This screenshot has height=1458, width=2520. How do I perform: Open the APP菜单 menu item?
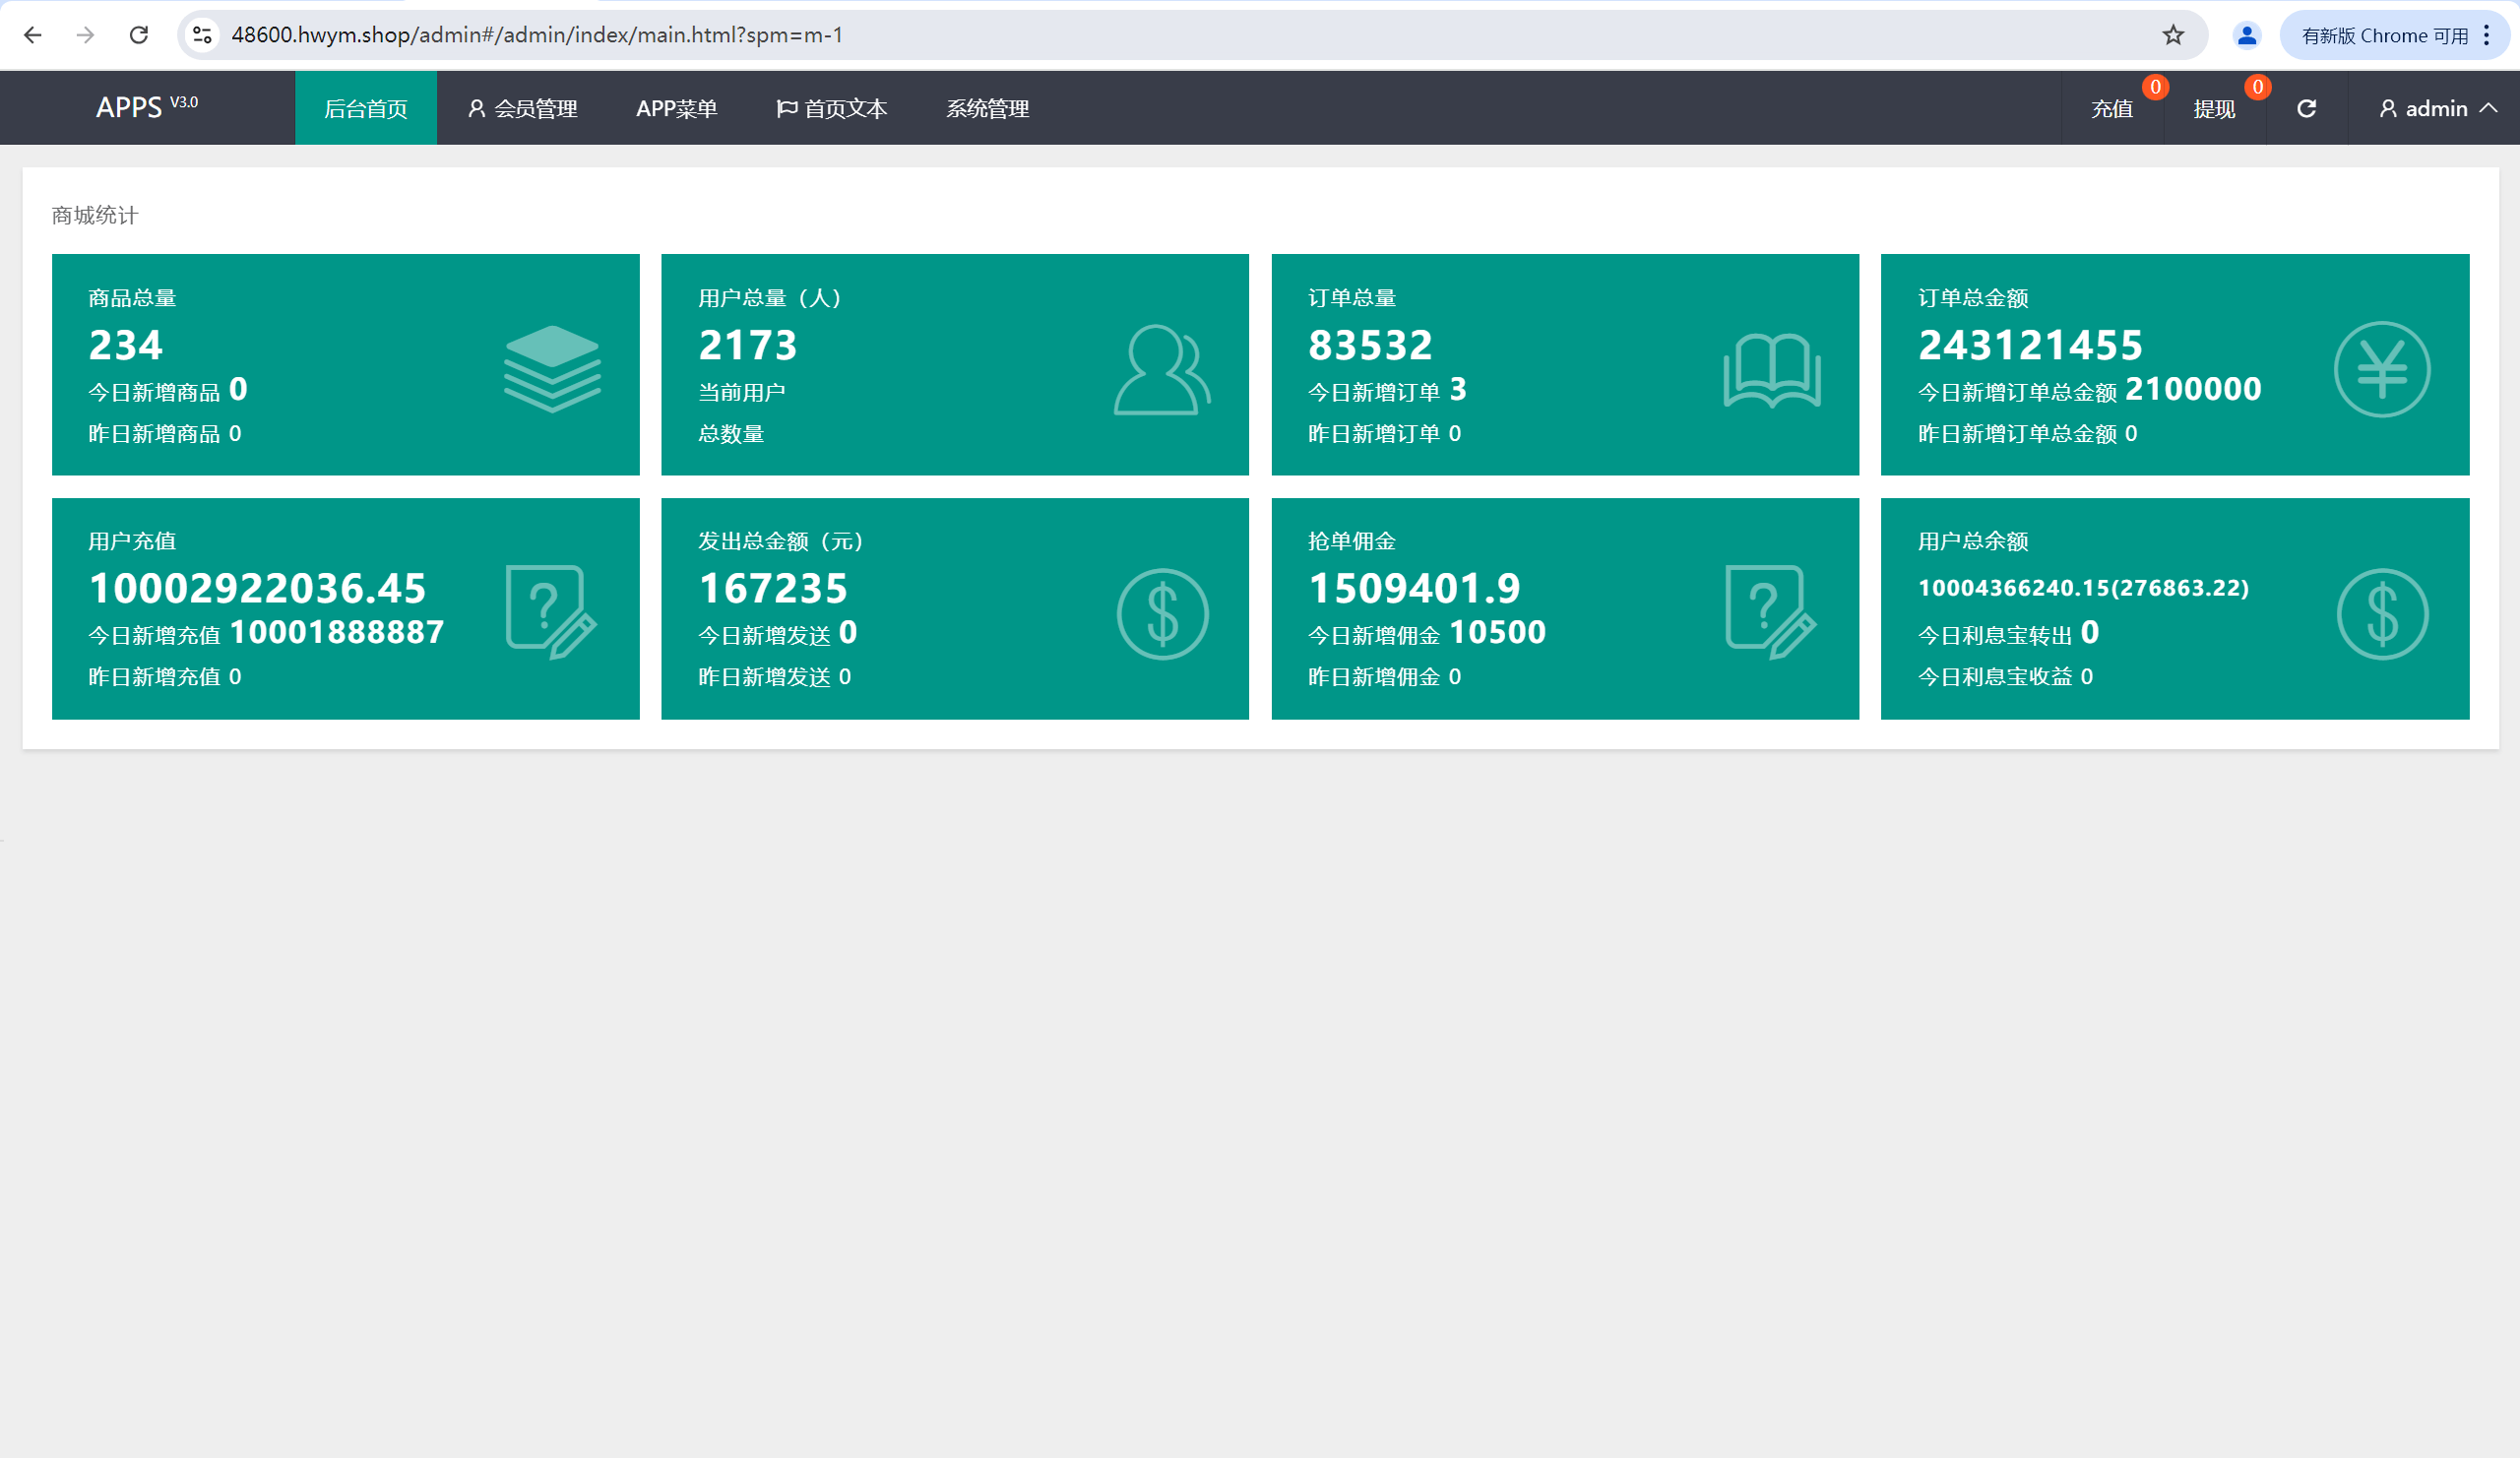pos(676,108)
